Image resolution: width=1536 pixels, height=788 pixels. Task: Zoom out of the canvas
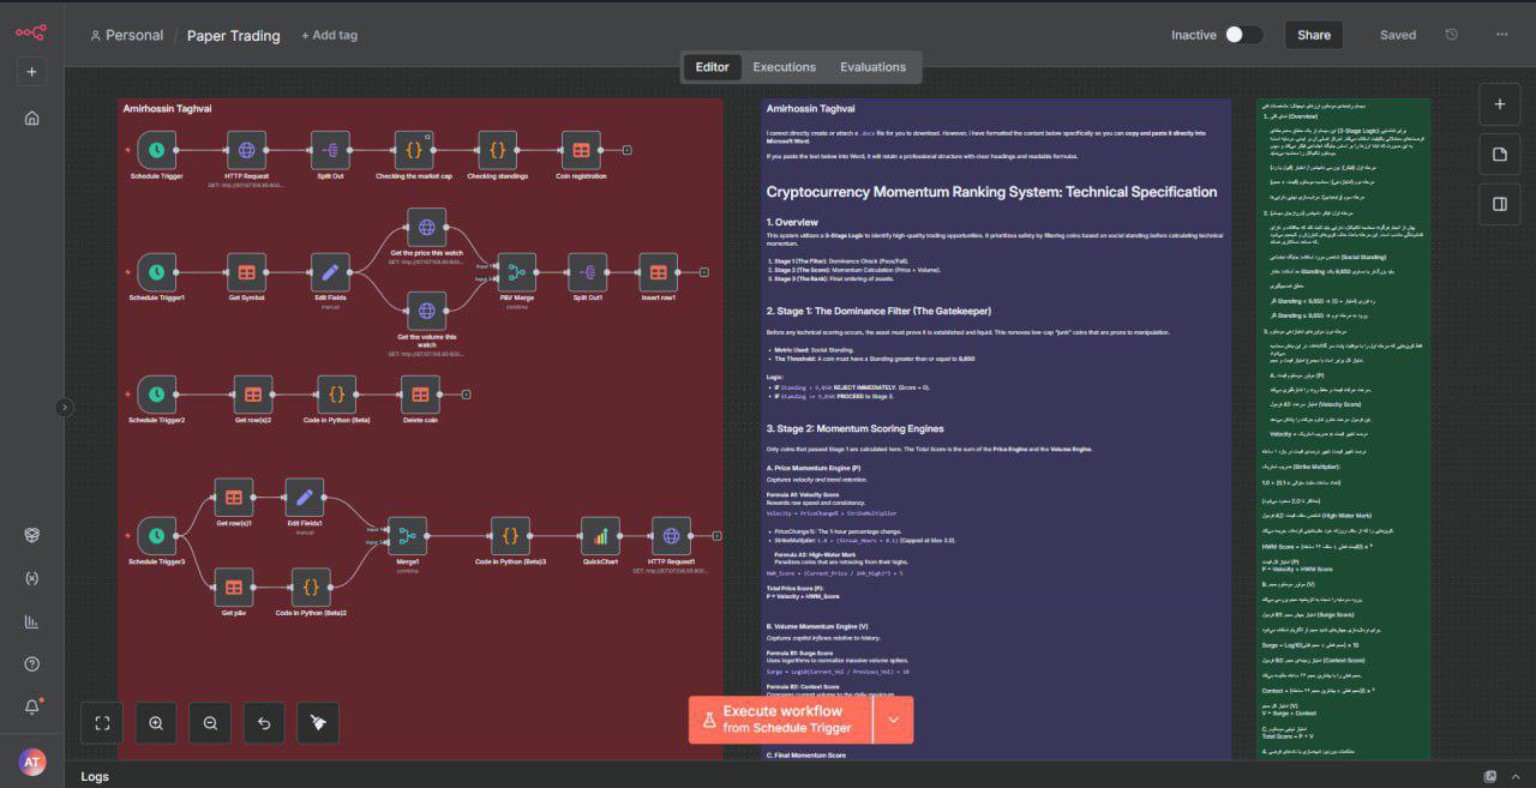click(x=210, y=723)
